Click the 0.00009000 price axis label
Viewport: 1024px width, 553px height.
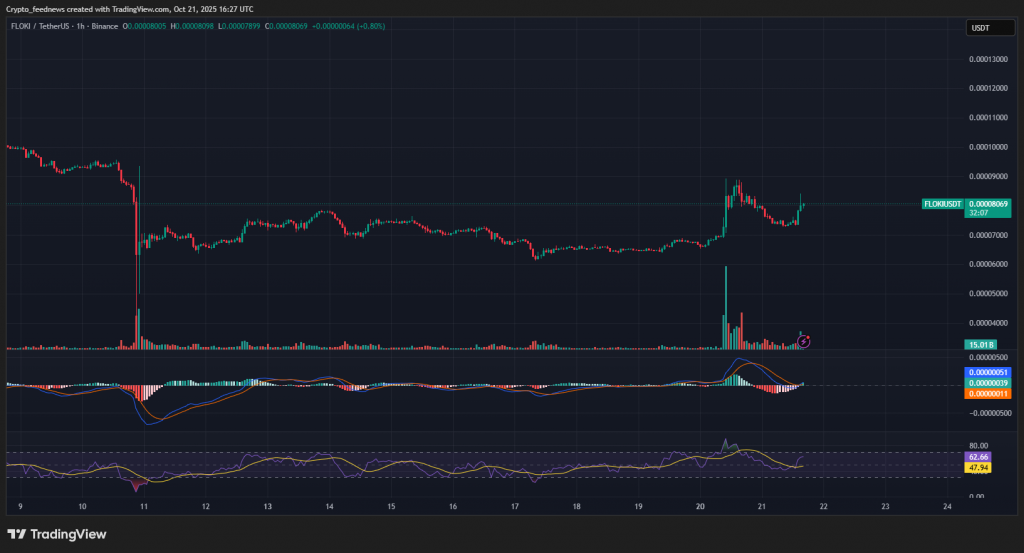click(x=988, y=176)
